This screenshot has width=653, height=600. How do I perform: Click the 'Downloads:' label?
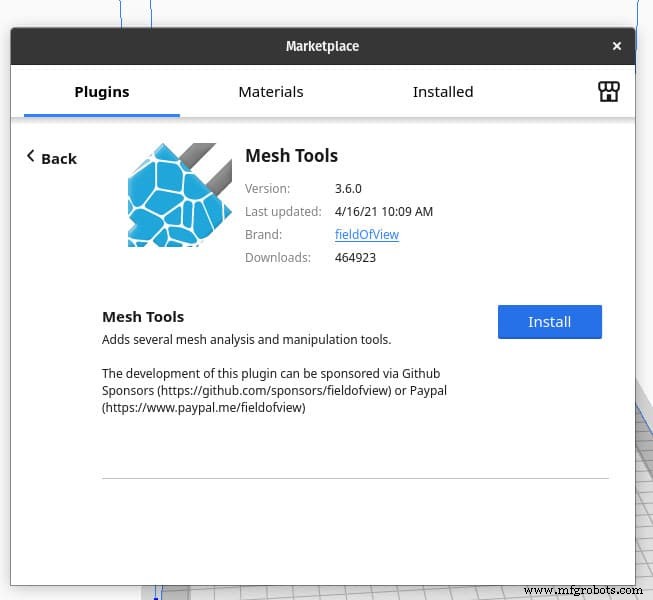coord(278,258)
